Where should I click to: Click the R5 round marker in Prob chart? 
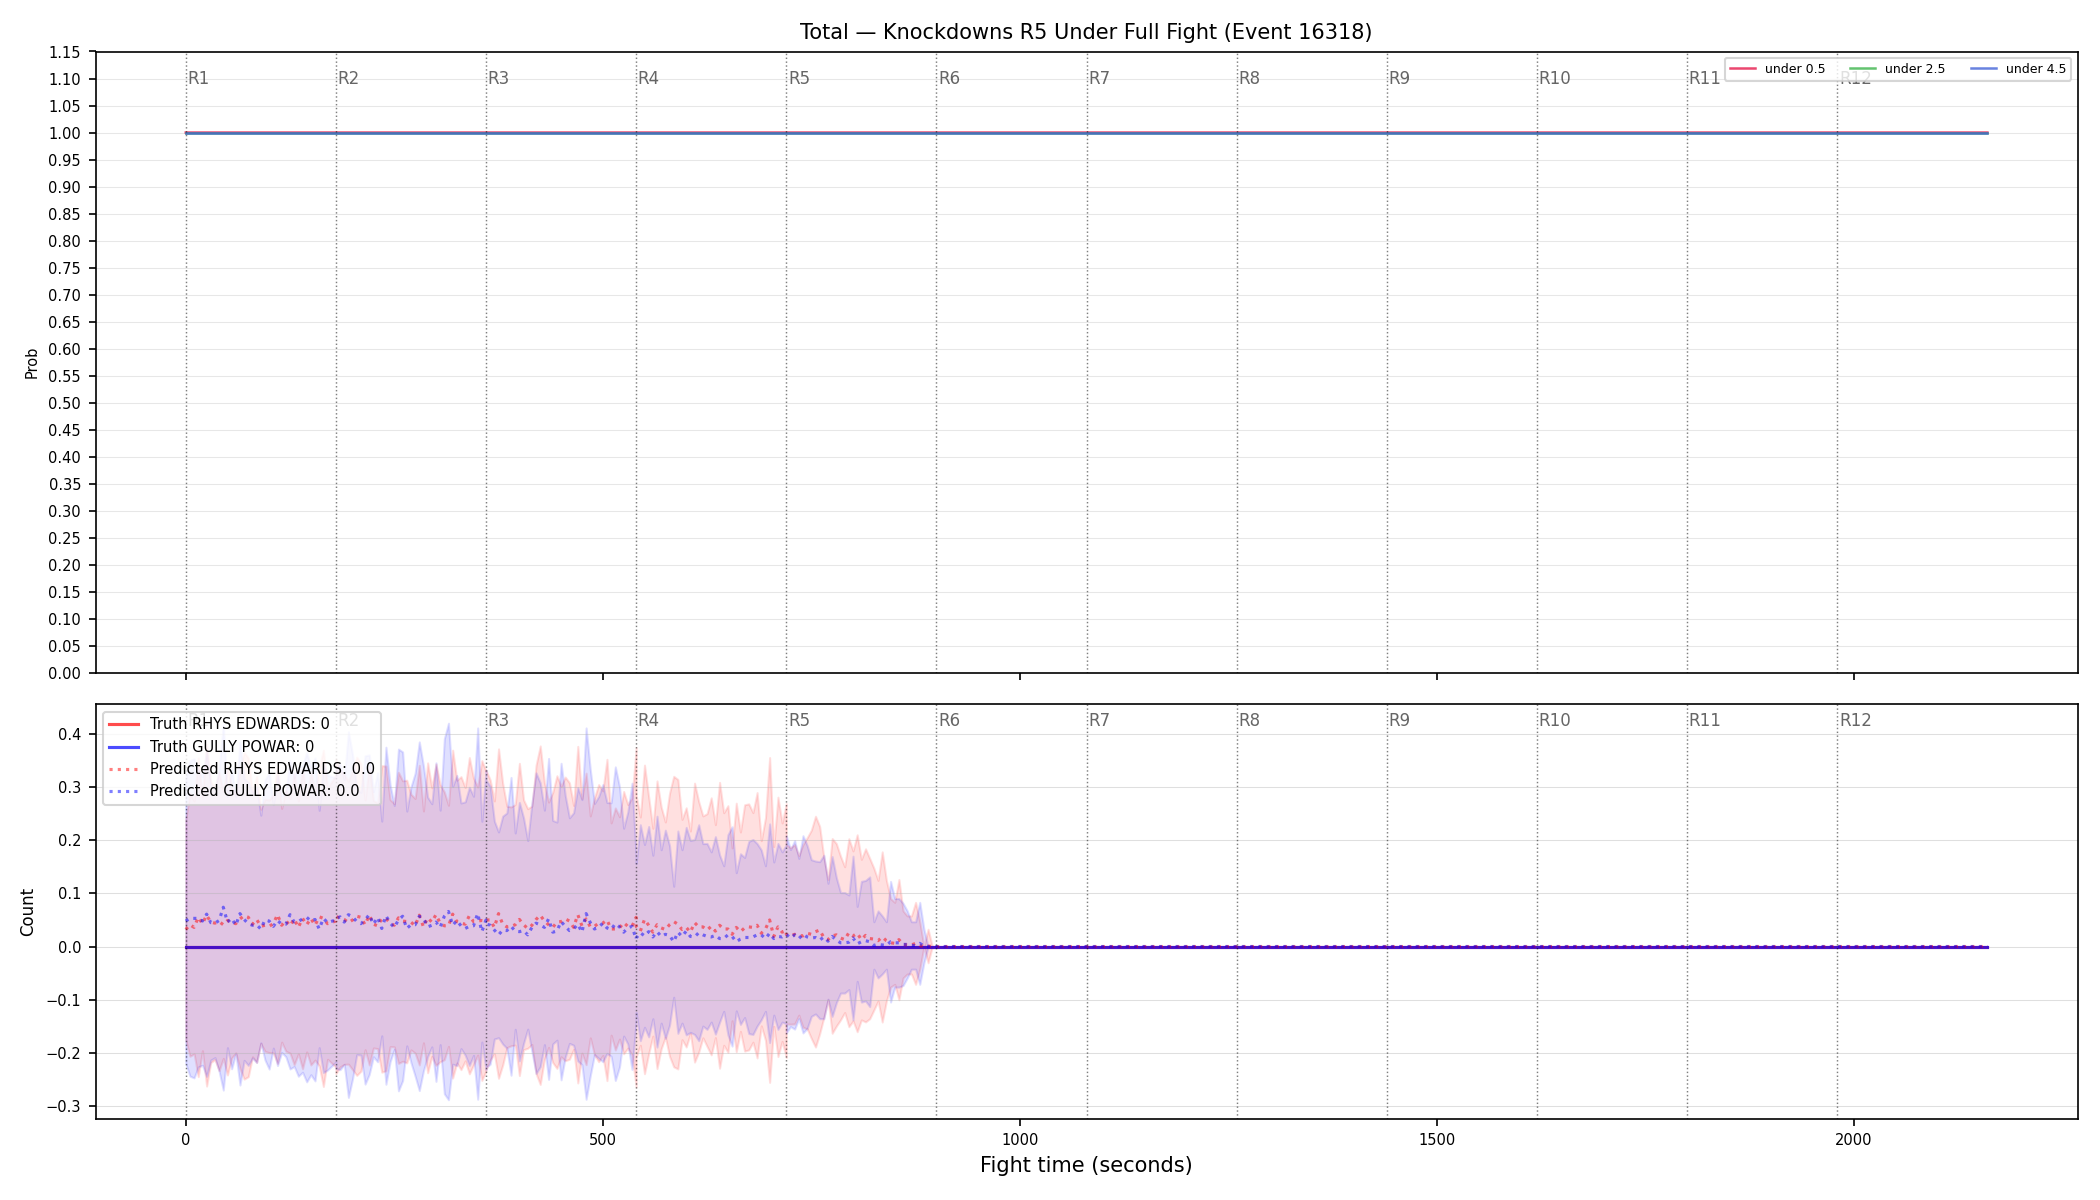[799, 78]
